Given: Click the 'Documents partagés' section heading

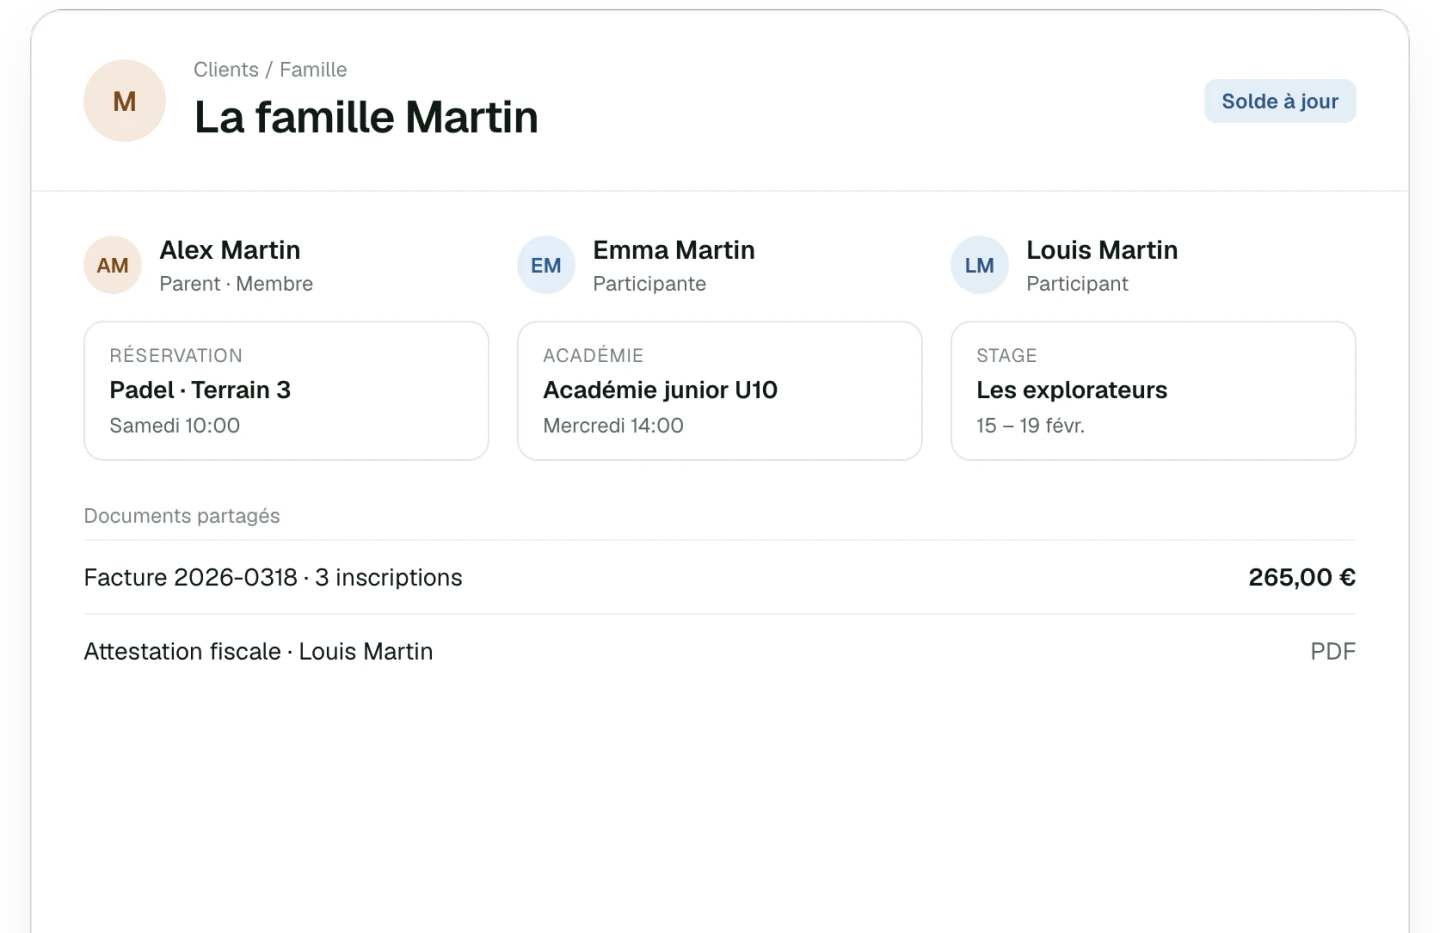Looking at the screenshot, I should pyautogui.click(x=182, y=516).
